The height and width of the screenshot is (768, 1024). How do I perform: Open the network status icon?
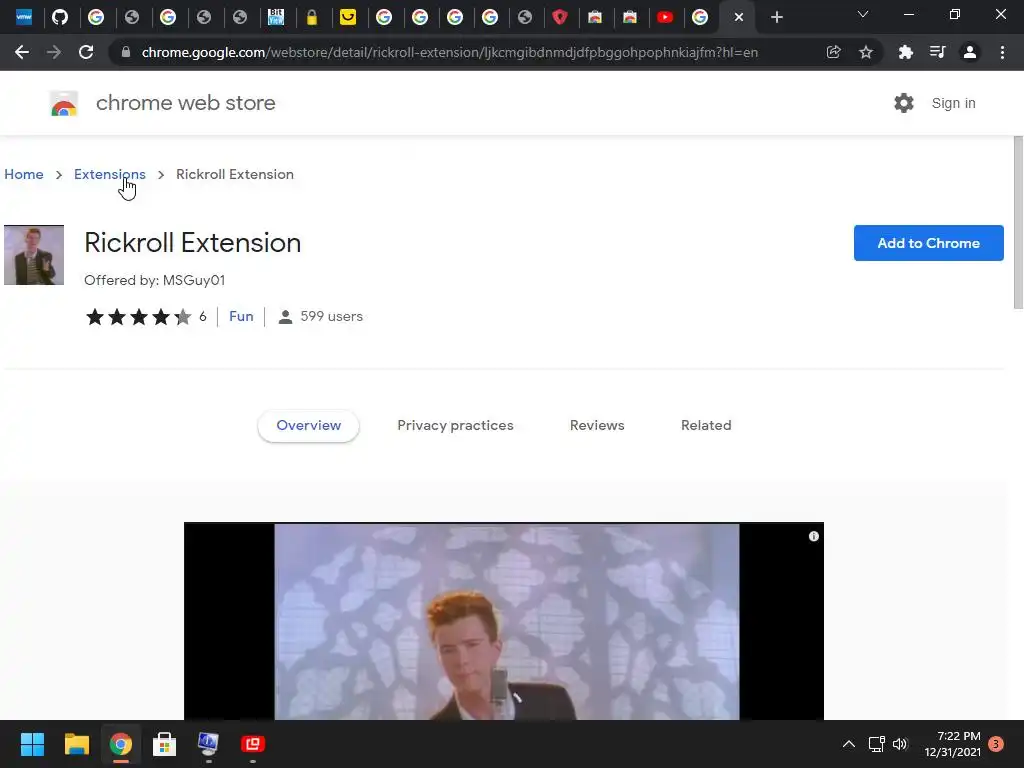(876, 744)
